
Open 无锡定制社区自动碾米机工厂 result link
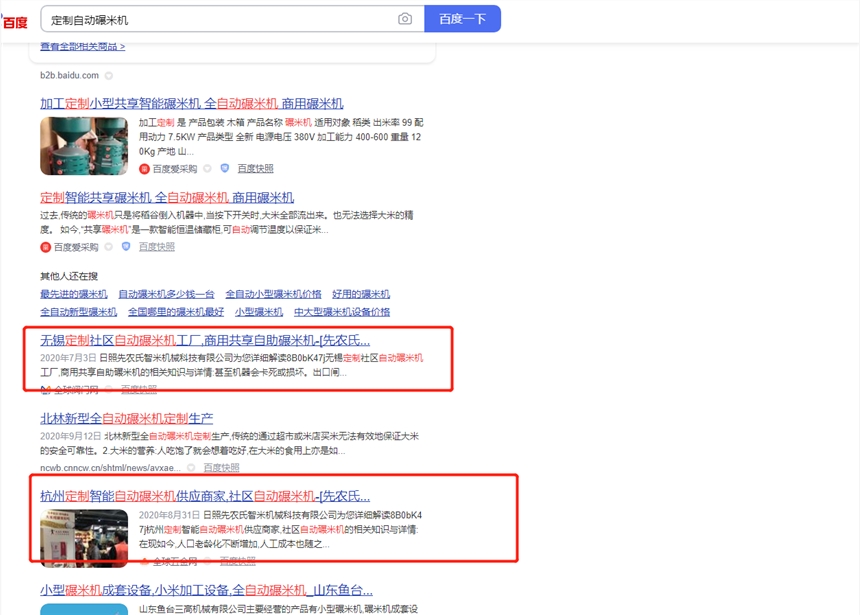pos(204,340)
